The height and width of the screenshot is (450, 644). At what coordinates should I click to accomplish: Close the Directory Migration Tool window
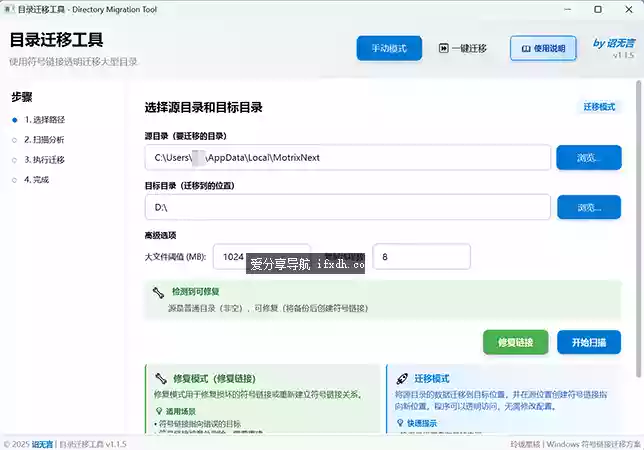click(629, 9)
